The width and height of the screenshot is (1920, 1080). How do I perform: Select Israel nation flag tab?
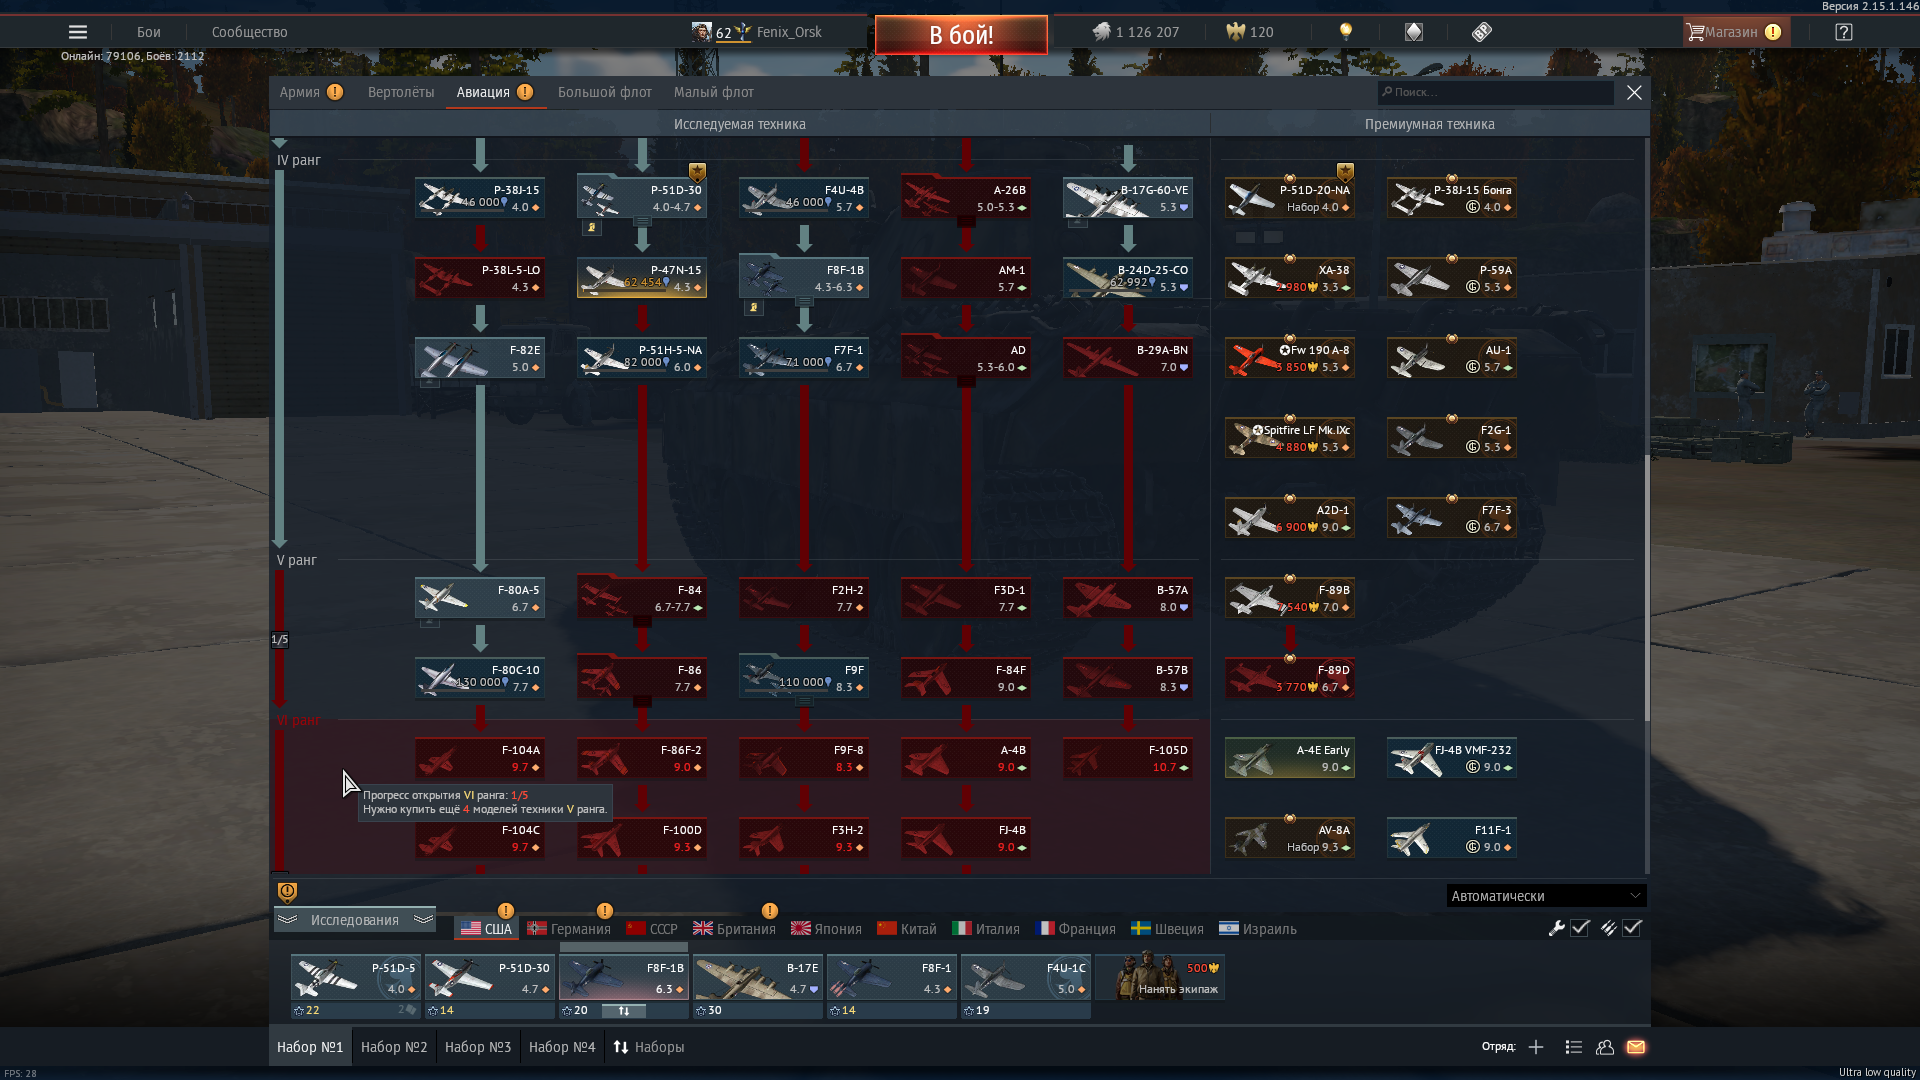pos(1258,929)
